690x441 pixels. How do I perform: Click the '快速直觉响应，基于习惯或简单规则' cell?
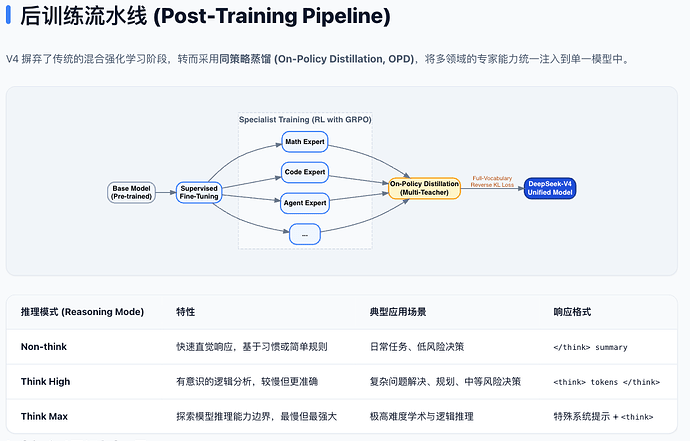252,347
